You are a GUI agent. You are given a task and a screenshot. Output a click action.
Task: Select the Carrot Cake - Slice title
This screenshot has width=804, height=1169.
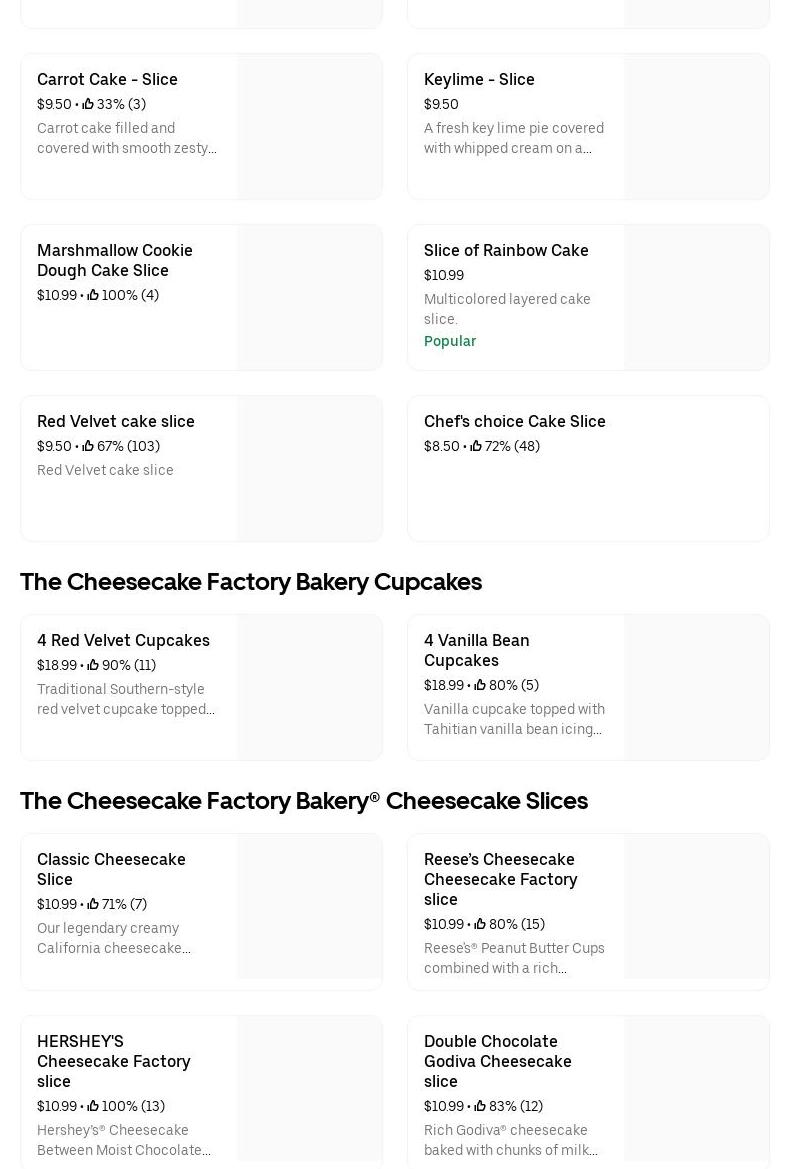[x=107, y=79]
